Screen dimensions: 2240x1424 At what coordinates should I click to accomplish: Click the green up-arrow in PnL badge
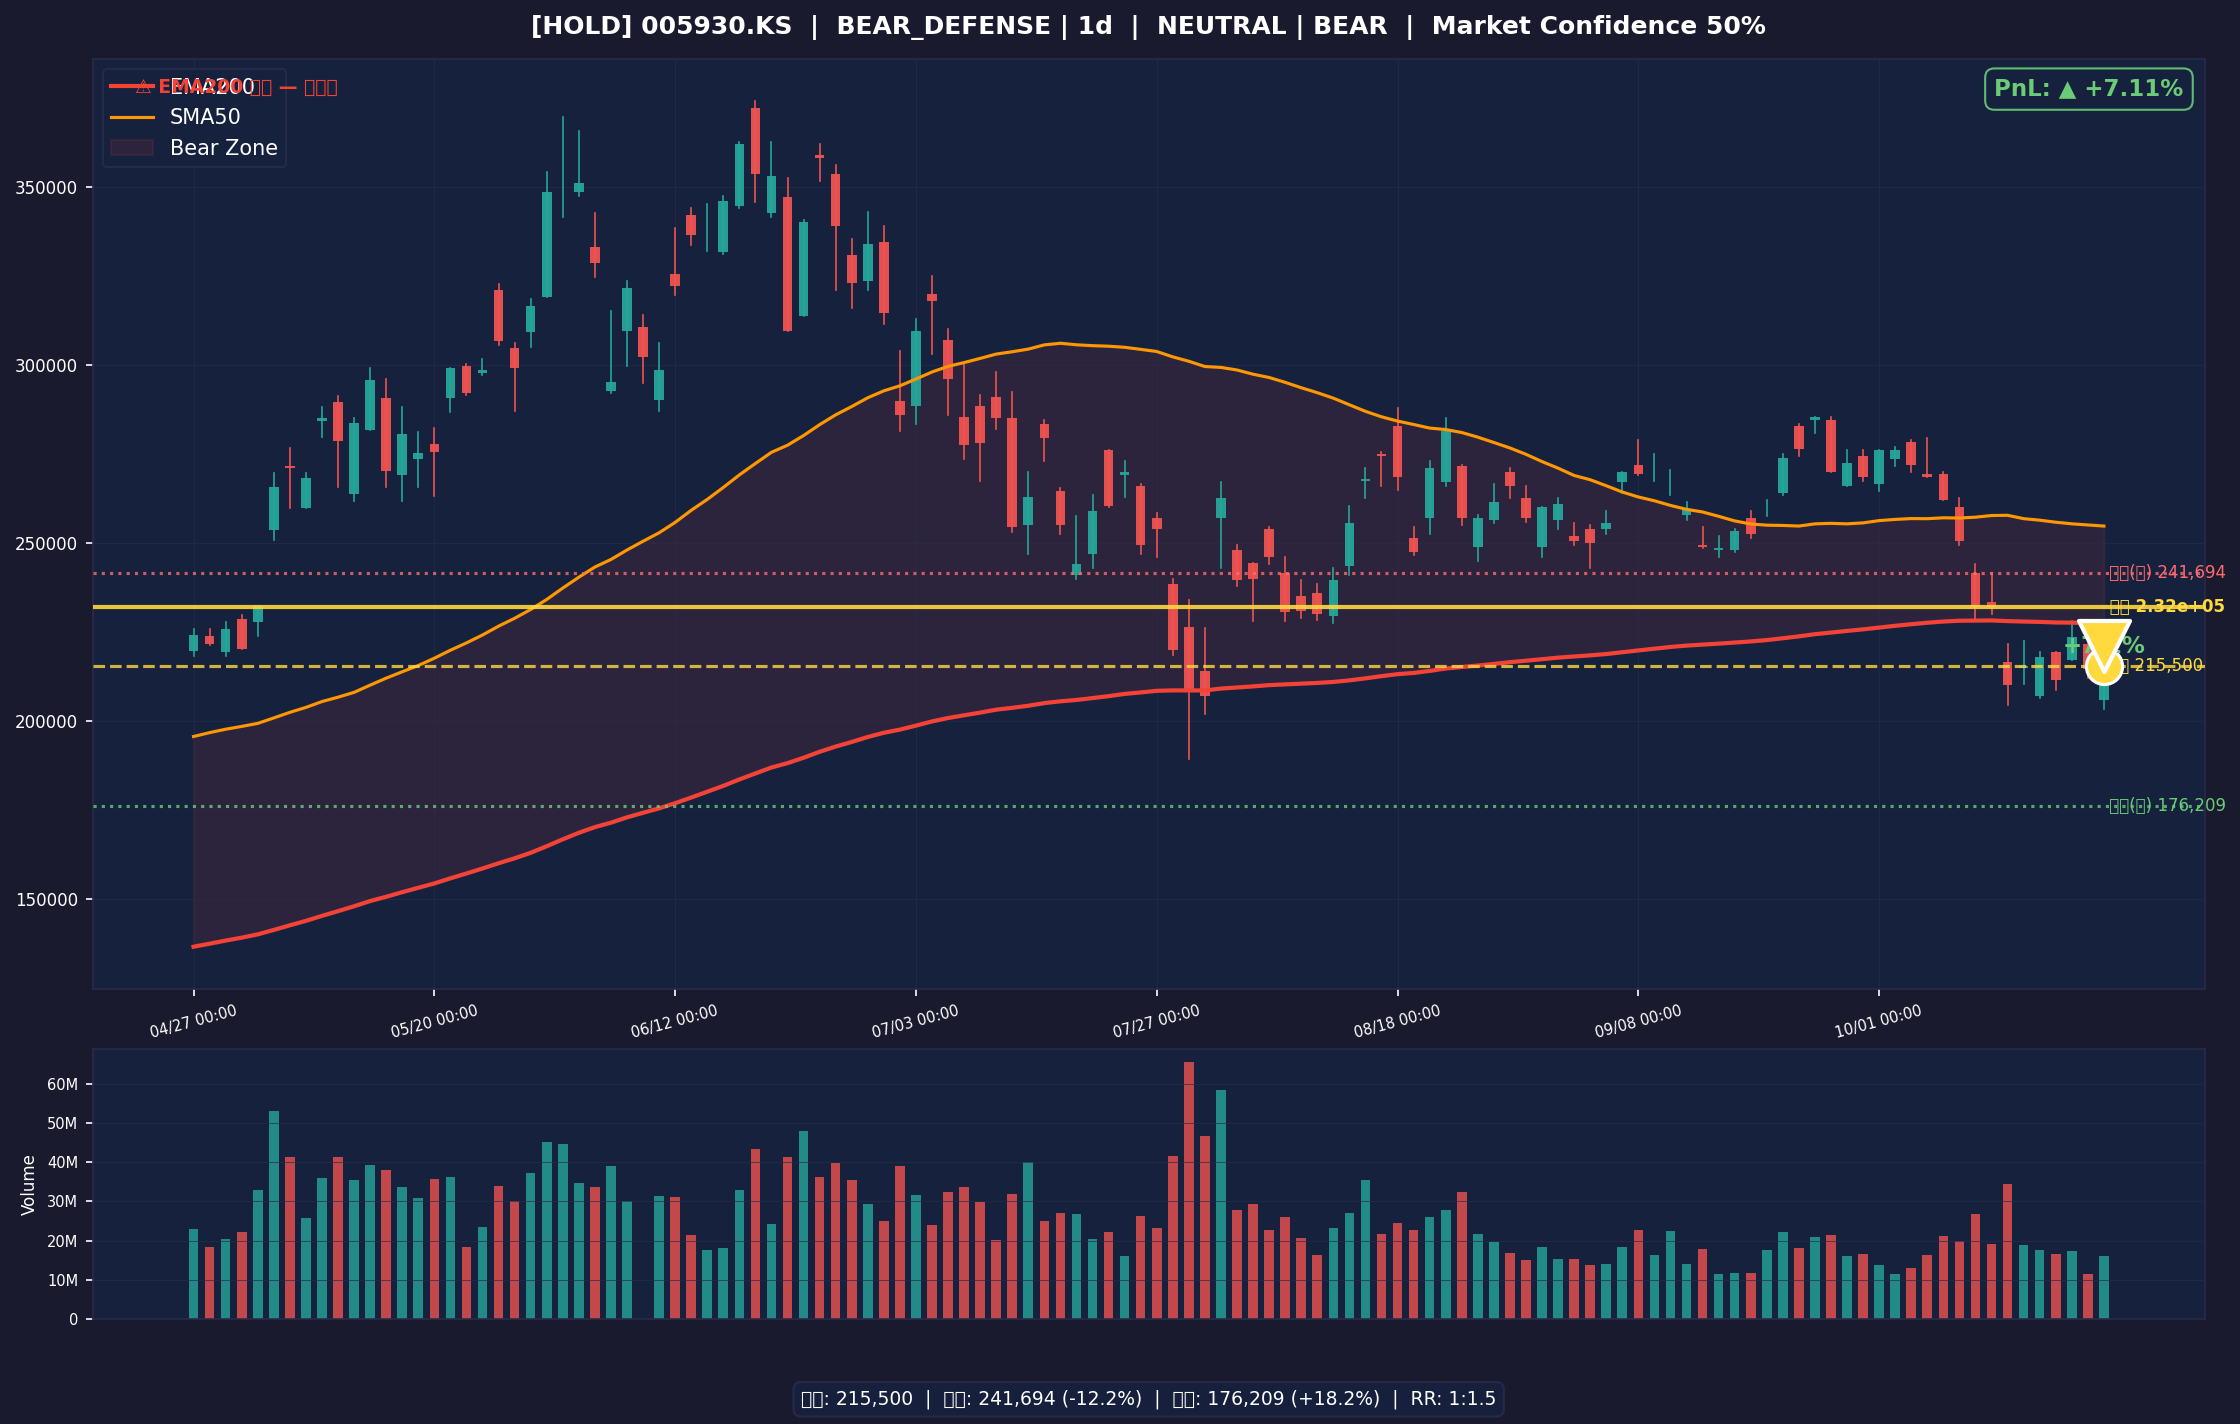[x=2066, y=89]
